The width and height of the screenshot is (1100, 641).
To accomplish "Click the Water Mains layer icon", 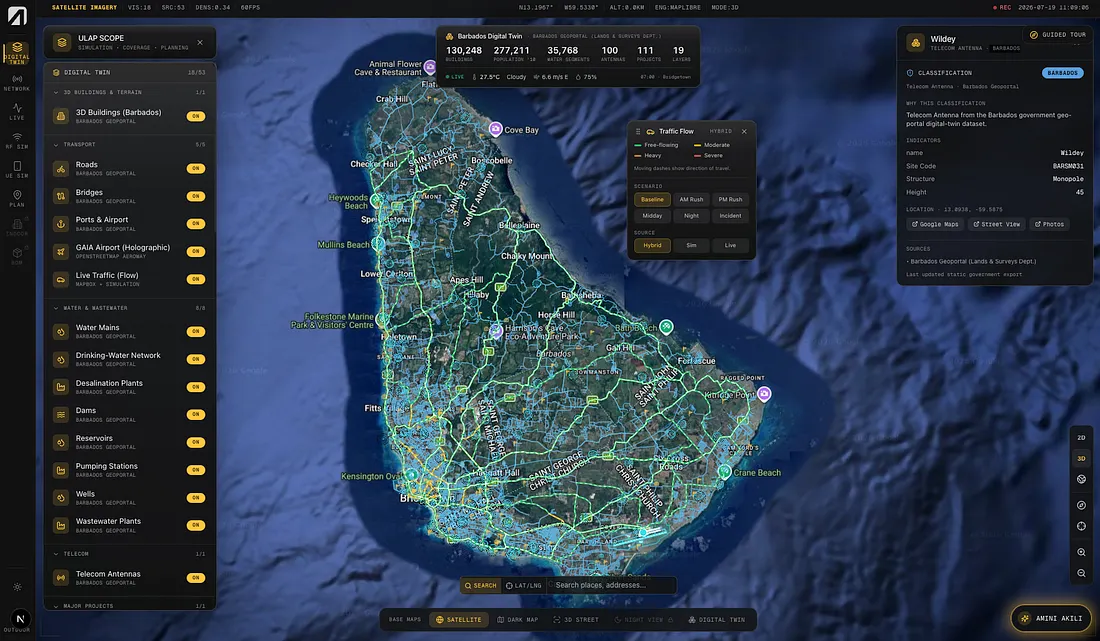I will tap(61, 331).
